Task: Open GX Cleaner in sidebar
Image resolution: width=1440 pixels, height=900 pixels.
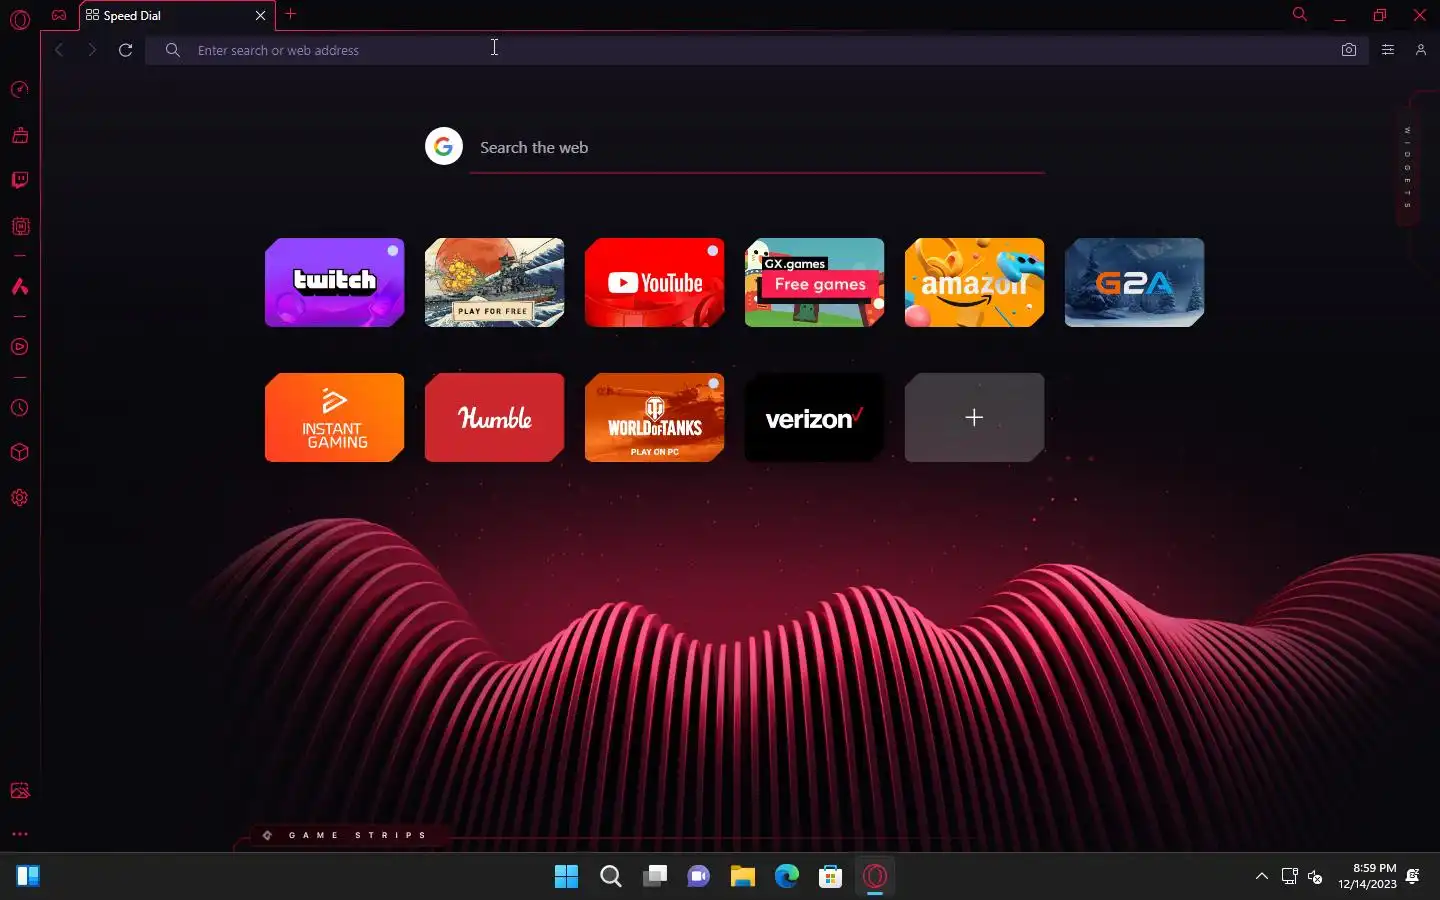Action: pyautogui.click(x=19, y=135)
